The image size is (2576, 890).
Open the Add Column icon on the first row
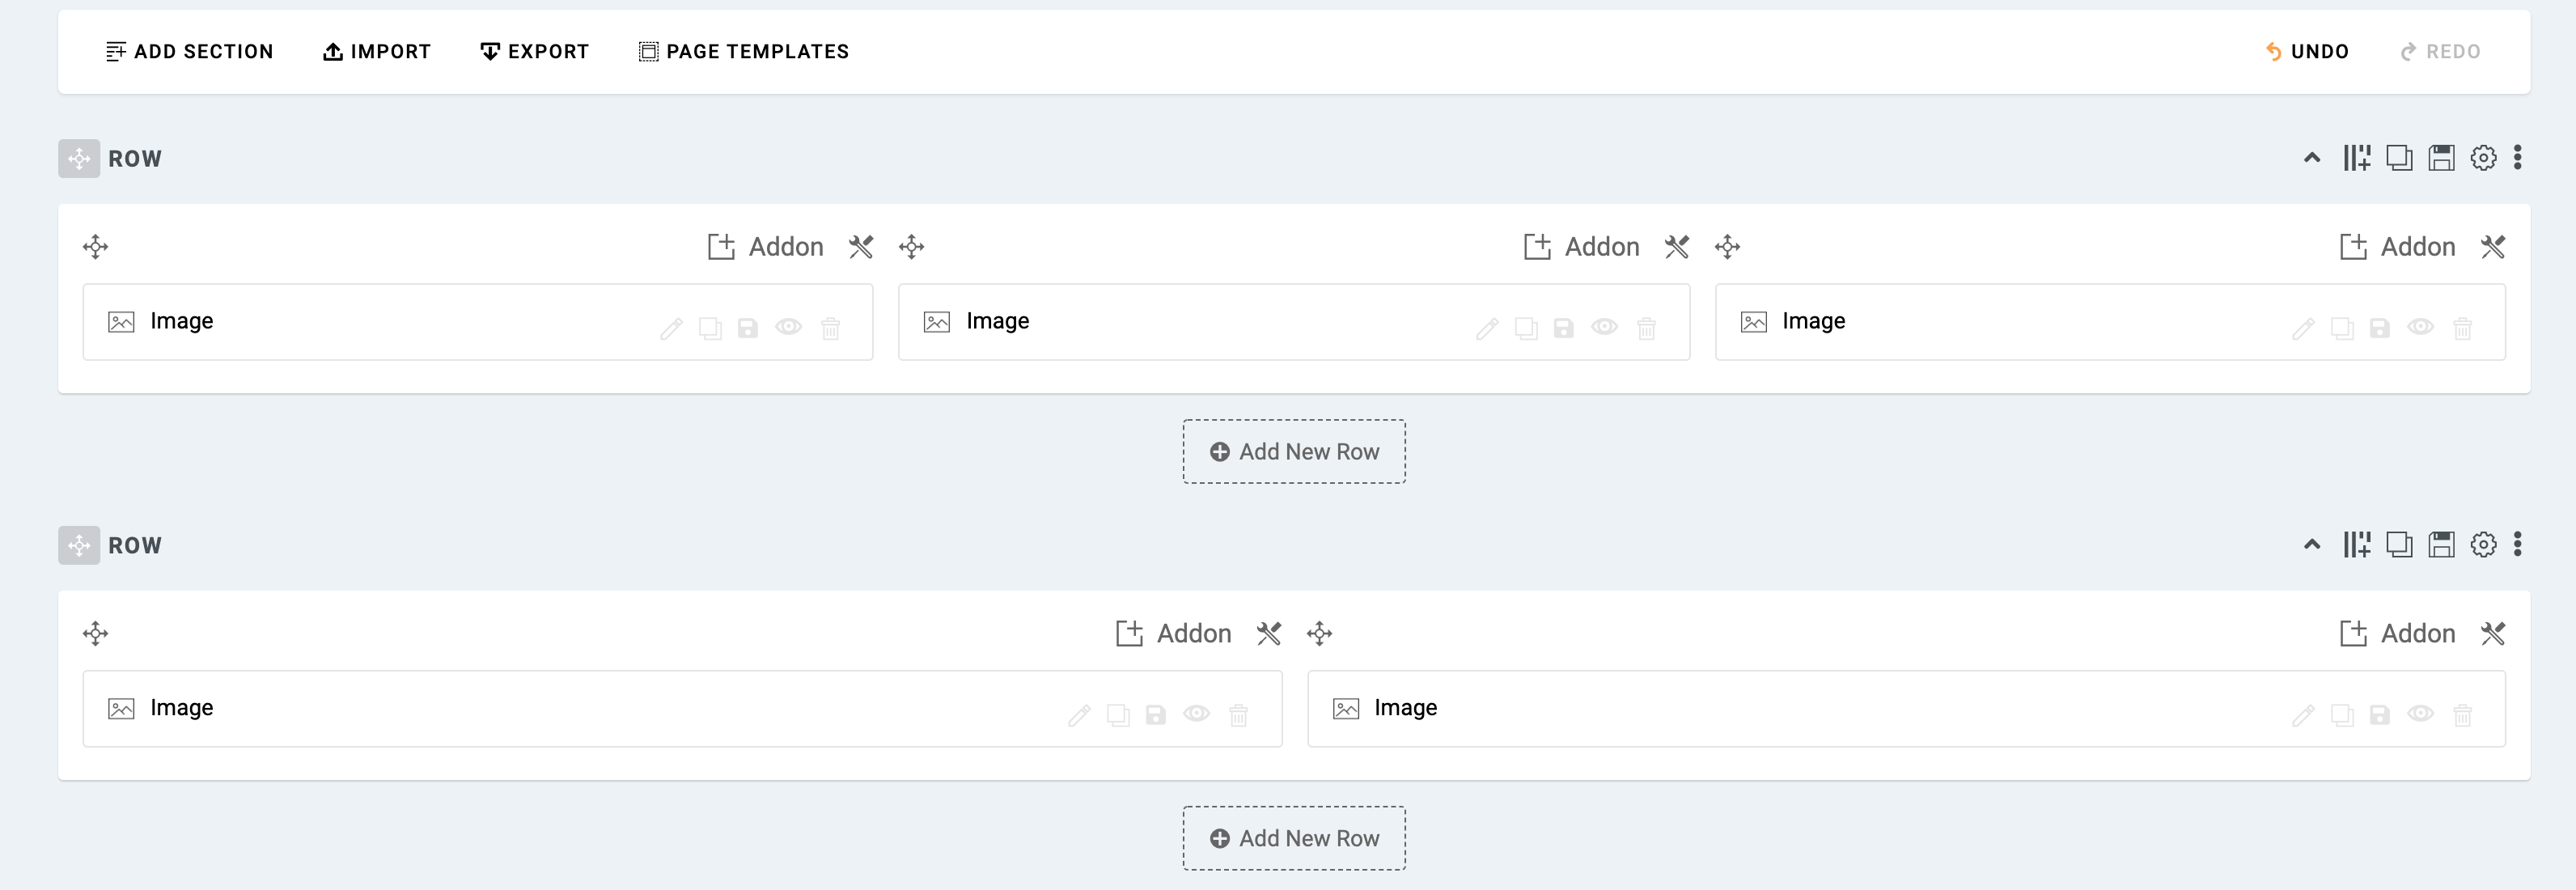pyautogui.click(x=2357, y=157)
